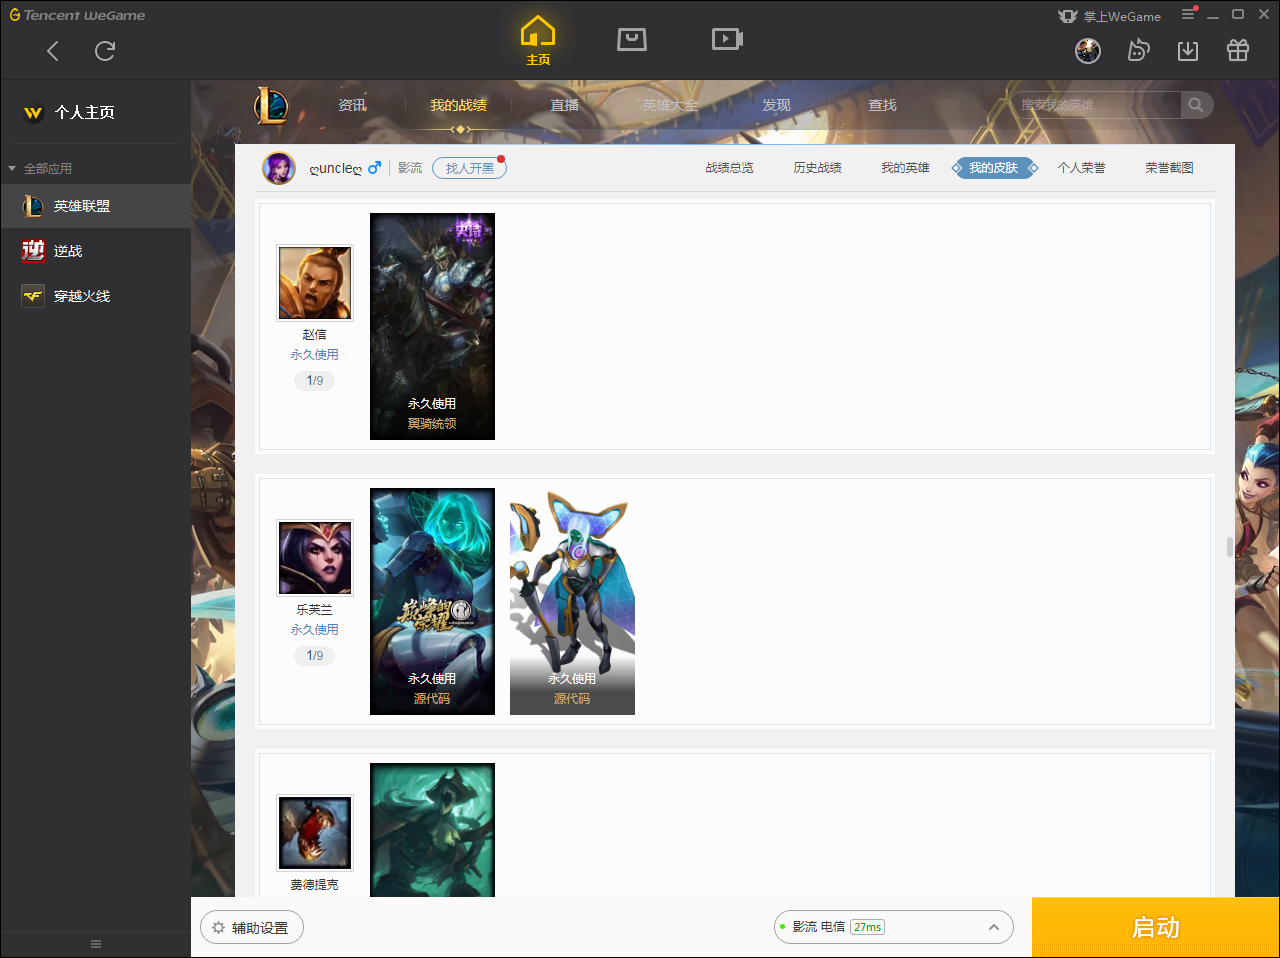Click the search magnifier icon
The width and height of the screenshot is (1280, 958).
(x=1196, y=105)
